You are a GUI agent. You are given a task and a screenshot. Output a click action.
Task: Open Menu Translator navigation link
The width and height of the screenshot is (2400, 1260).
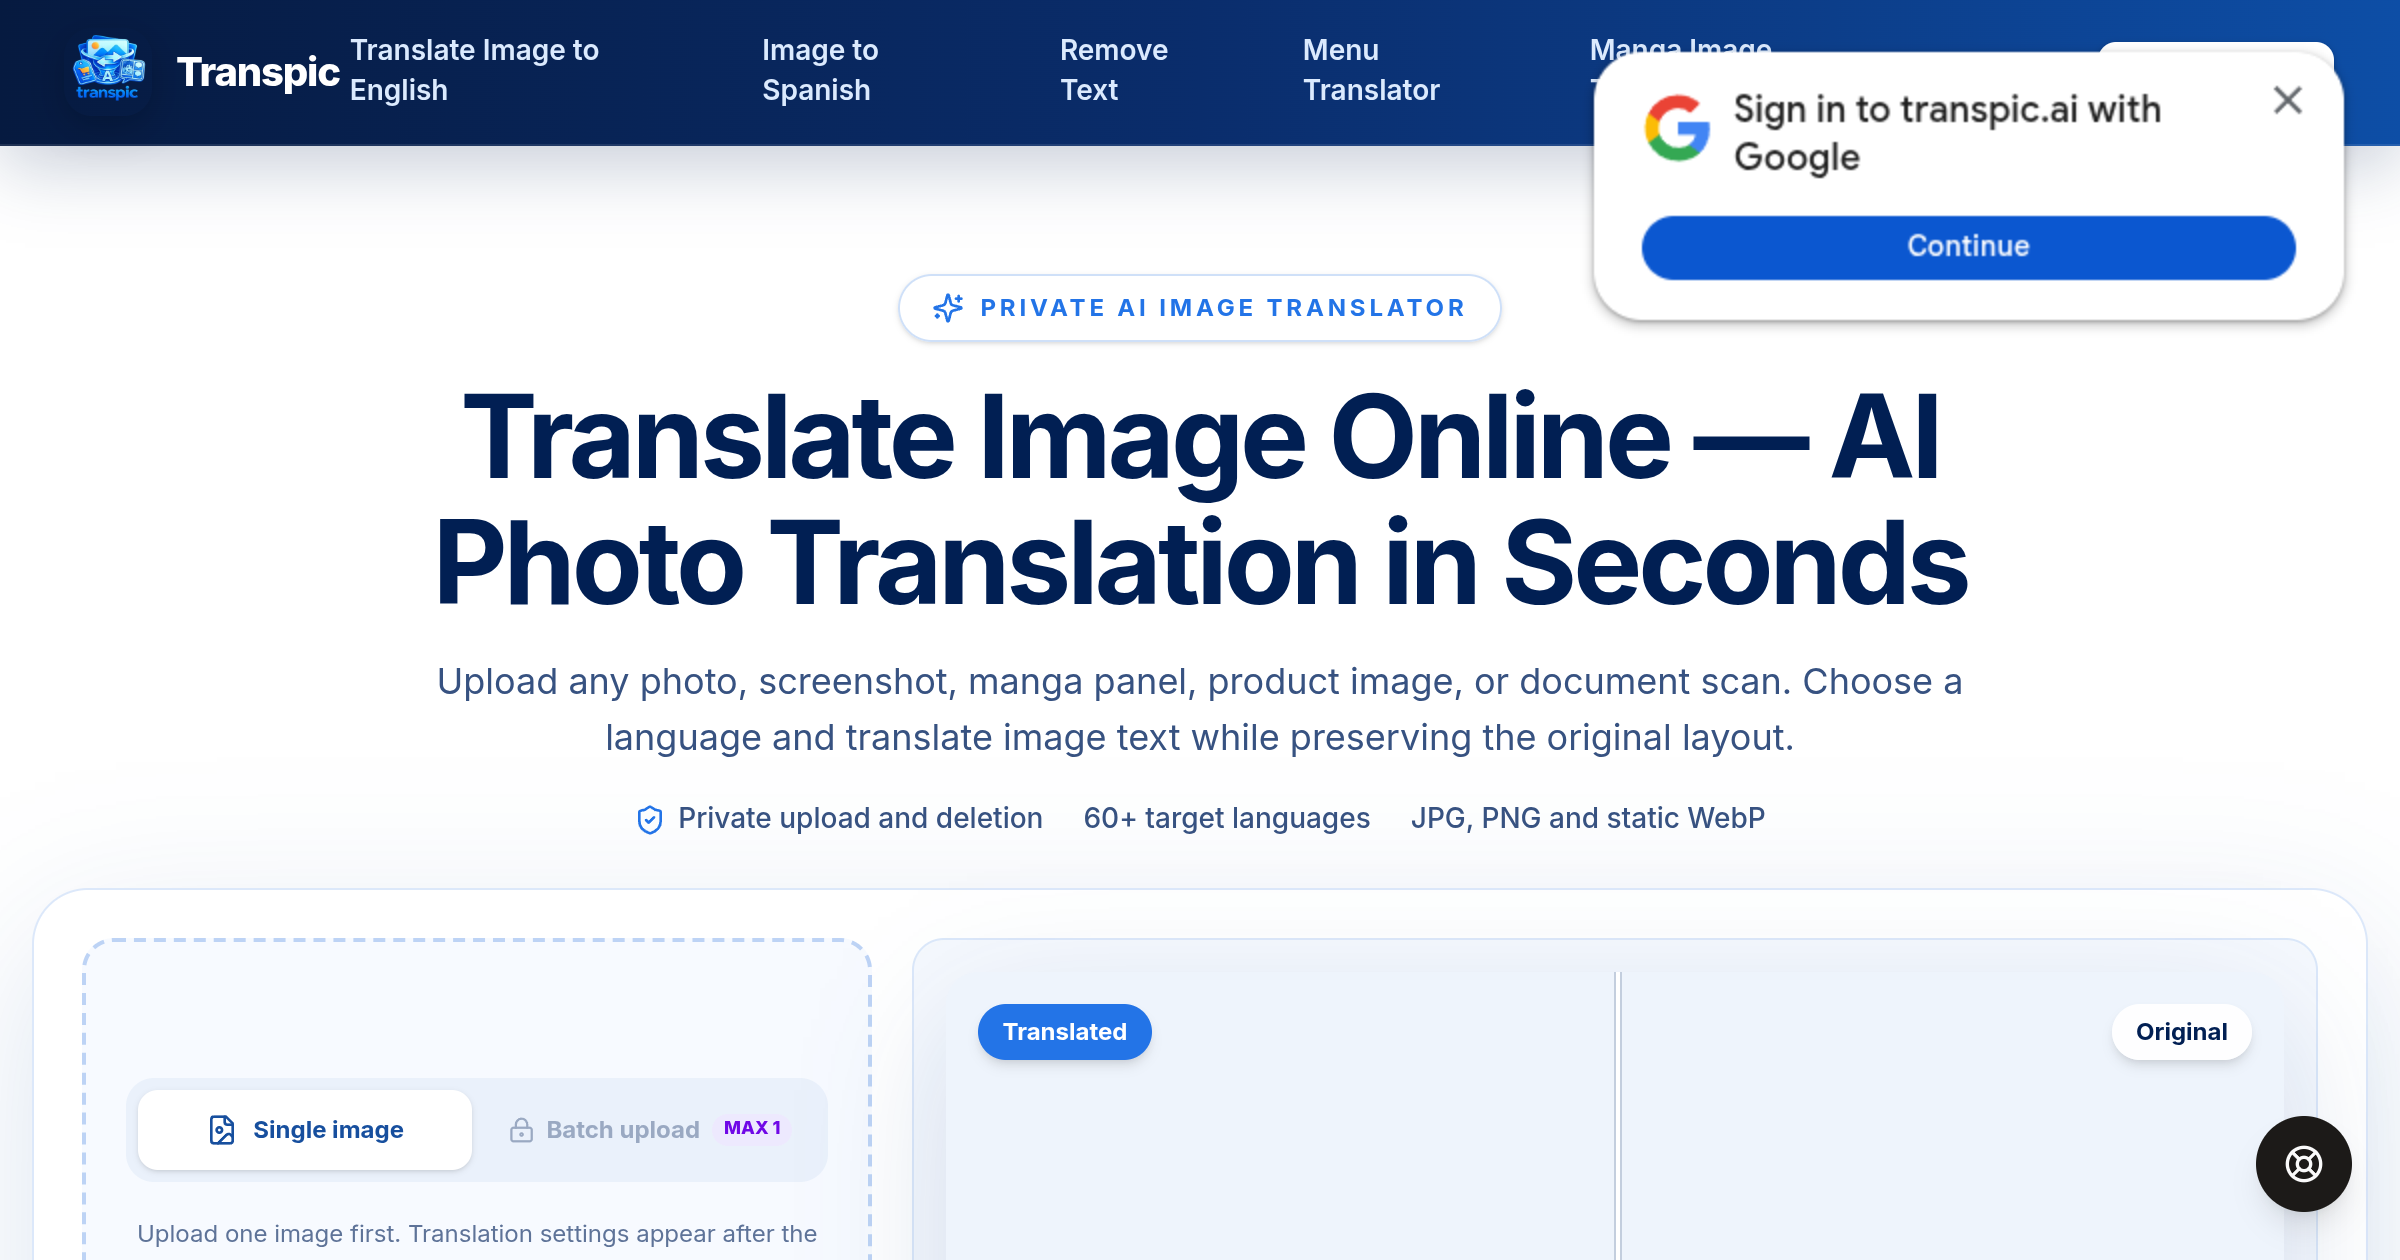[1371, 70]
